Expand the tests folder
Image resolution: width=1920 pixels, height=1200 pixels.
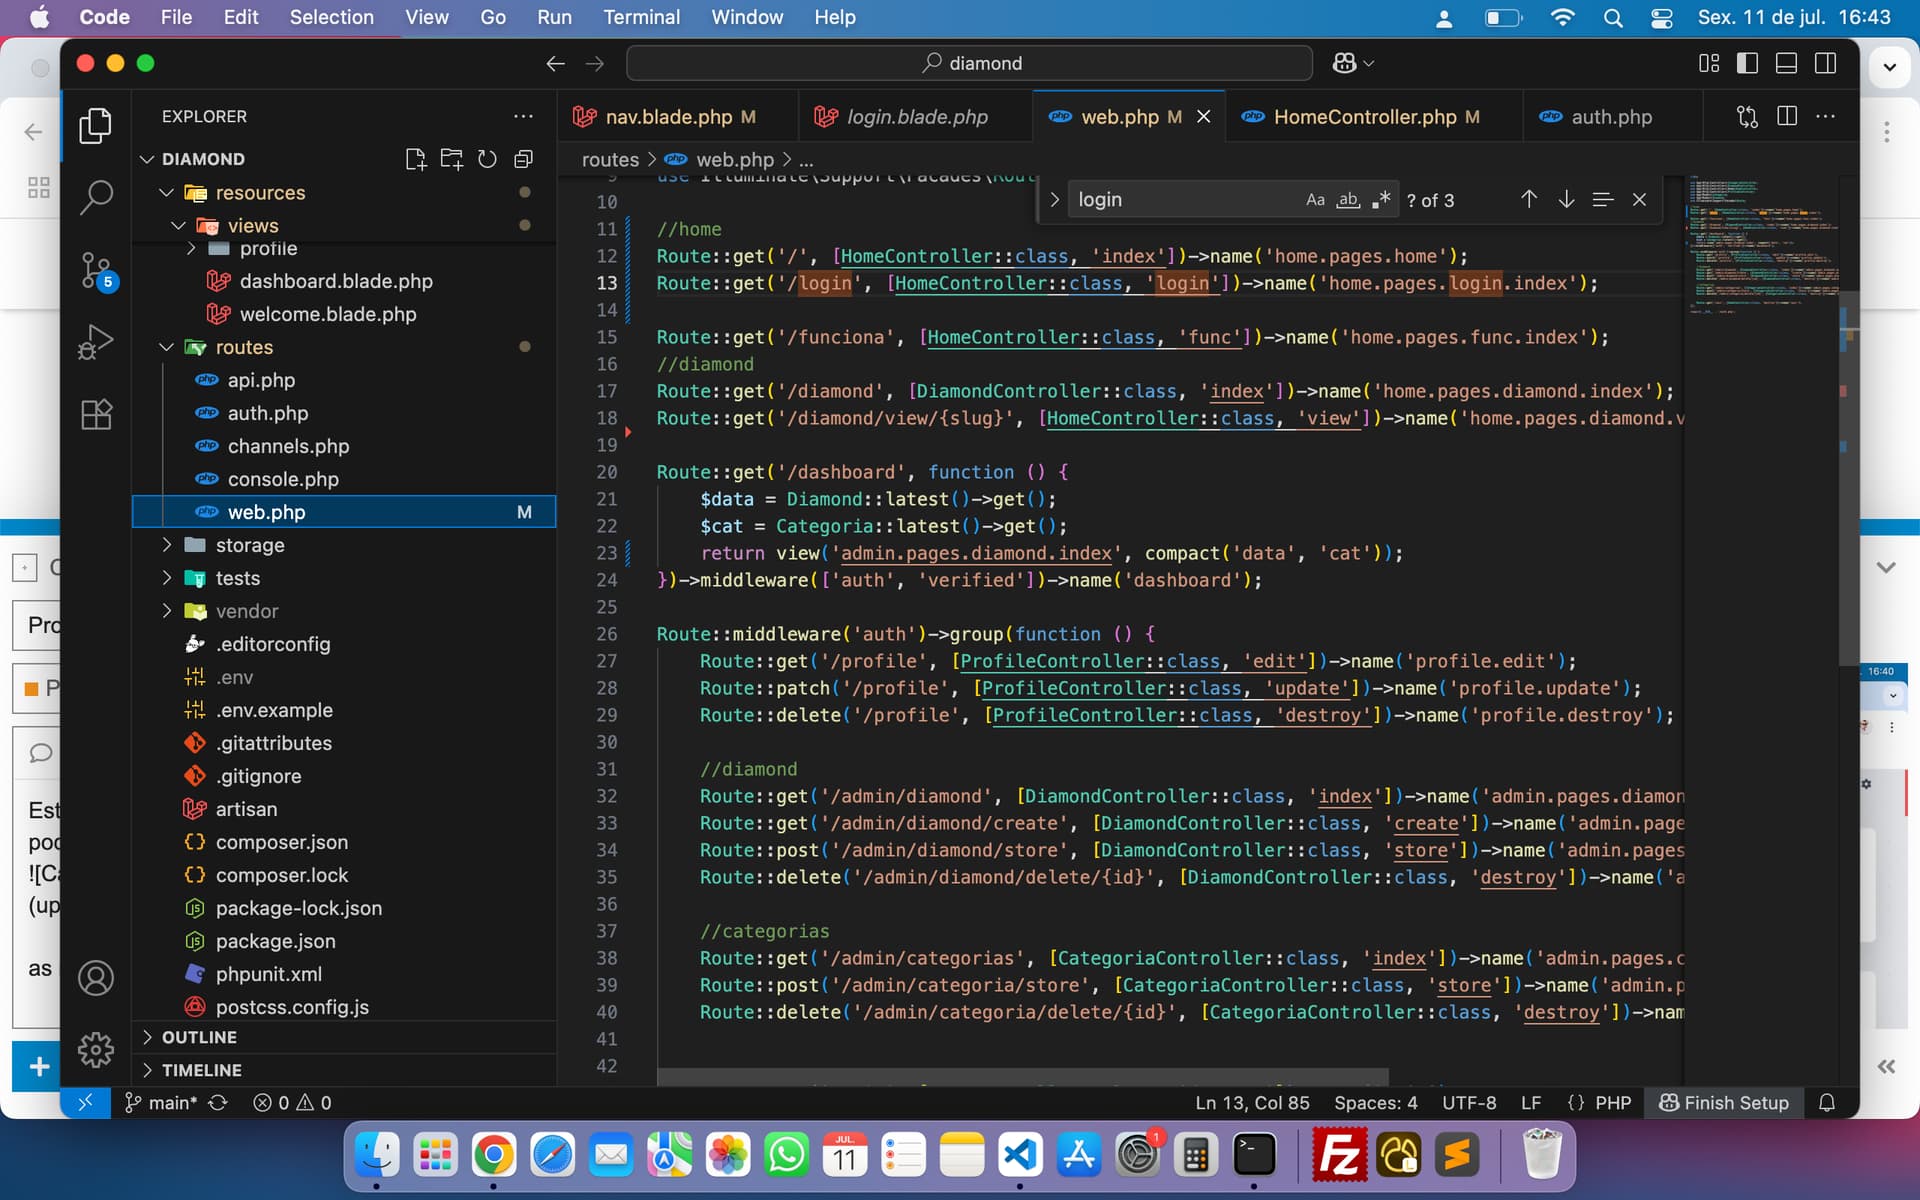pos(167,578)
